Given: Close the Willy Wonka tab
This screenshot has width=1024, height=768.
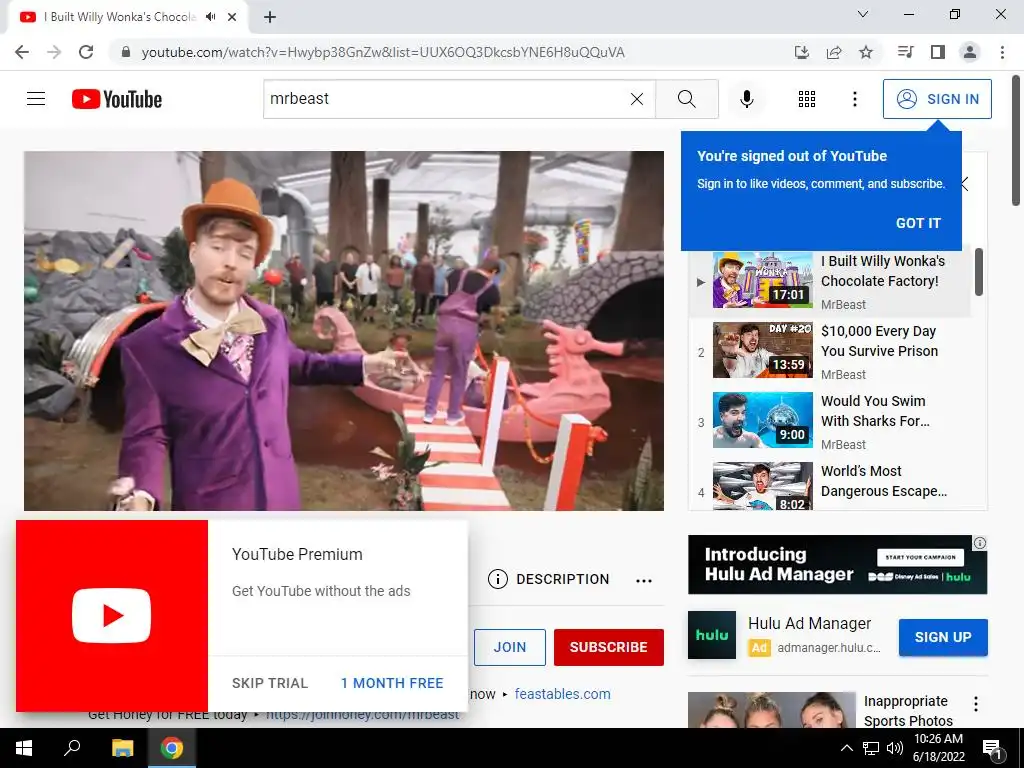Looking at the screenshot, I should point(232,17).
